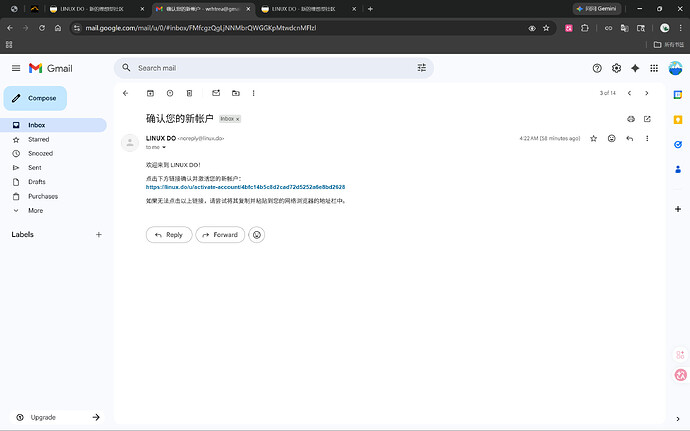Open Gemini sparkle icon in Gmail
Screen dimensions: 690x431
click(635, 68)
